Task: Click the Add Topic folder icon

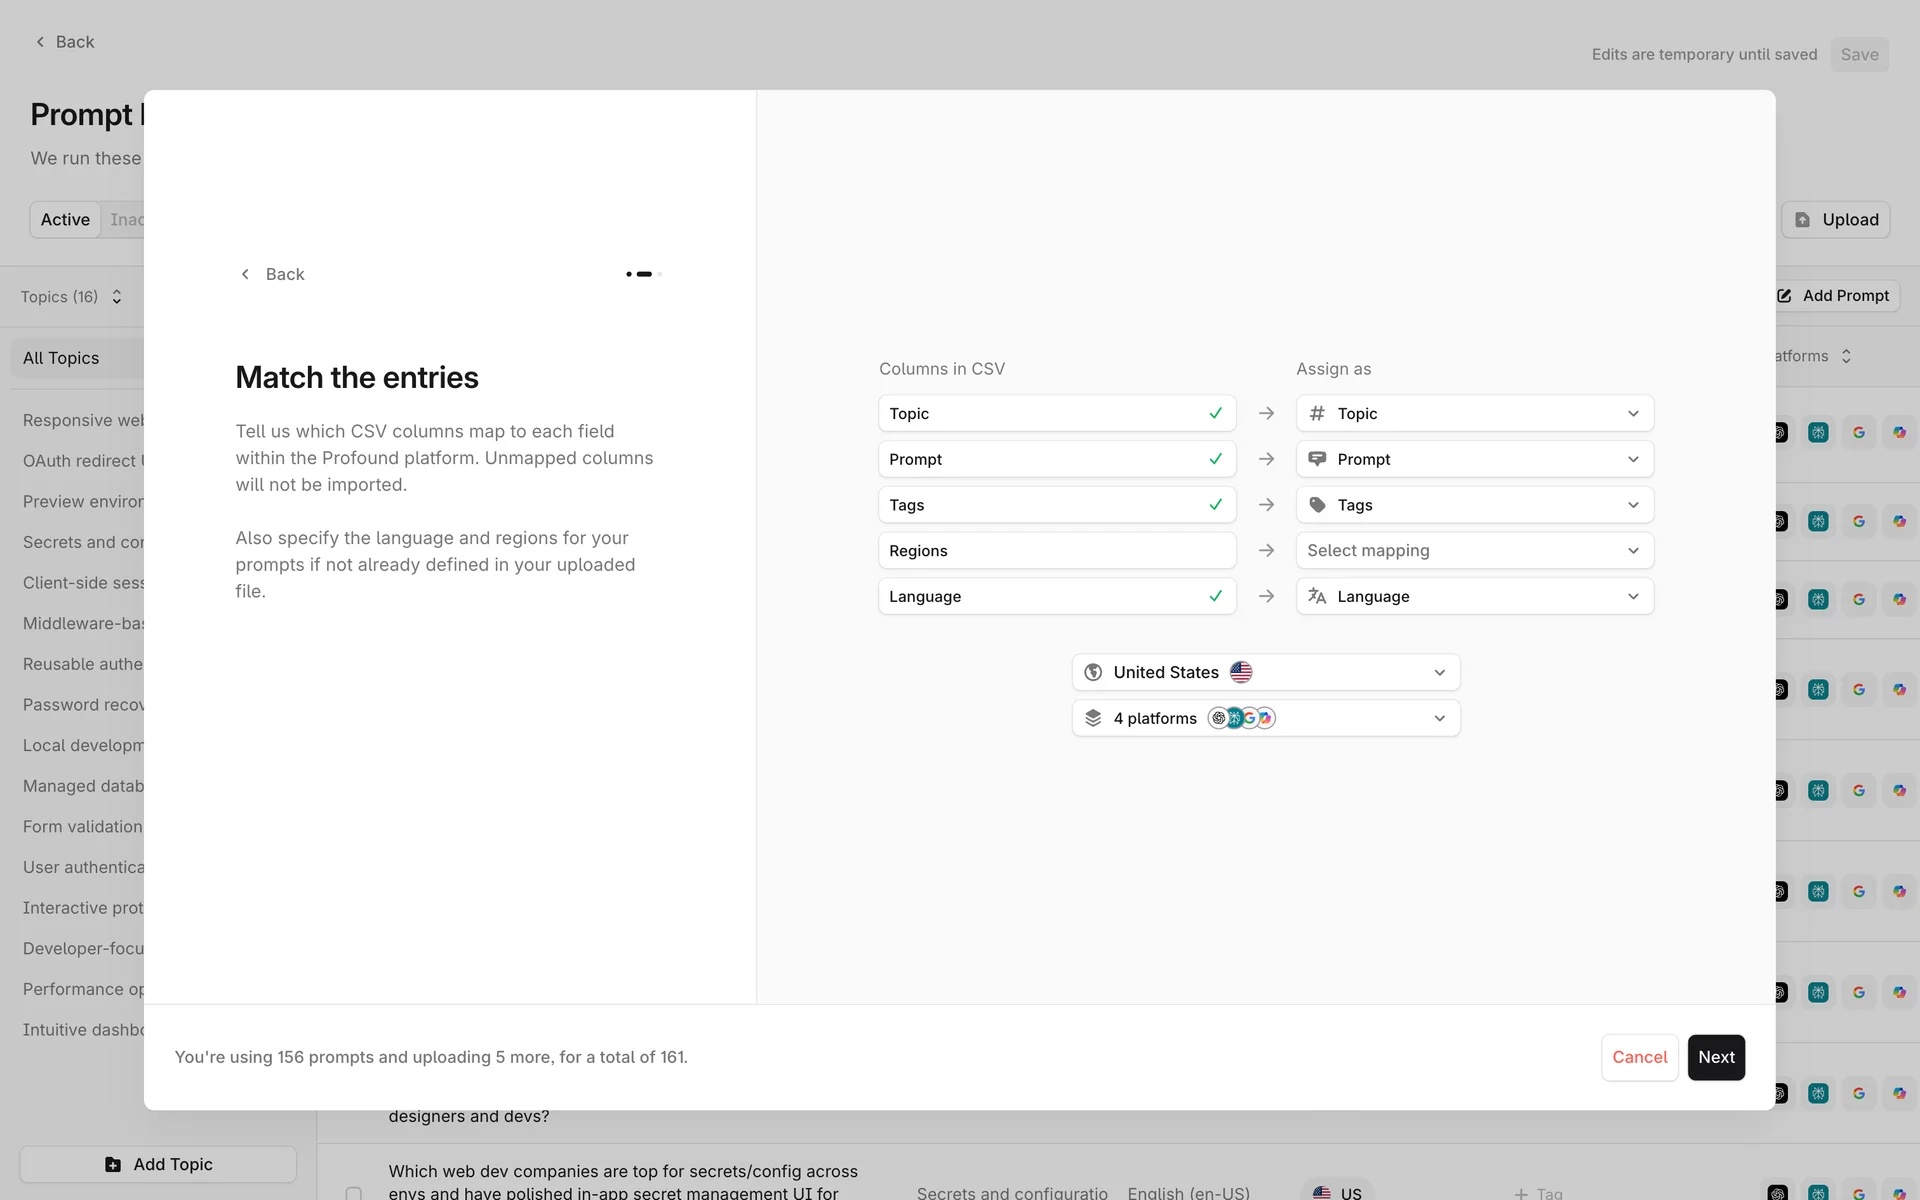Action: tap(113, 1164)
